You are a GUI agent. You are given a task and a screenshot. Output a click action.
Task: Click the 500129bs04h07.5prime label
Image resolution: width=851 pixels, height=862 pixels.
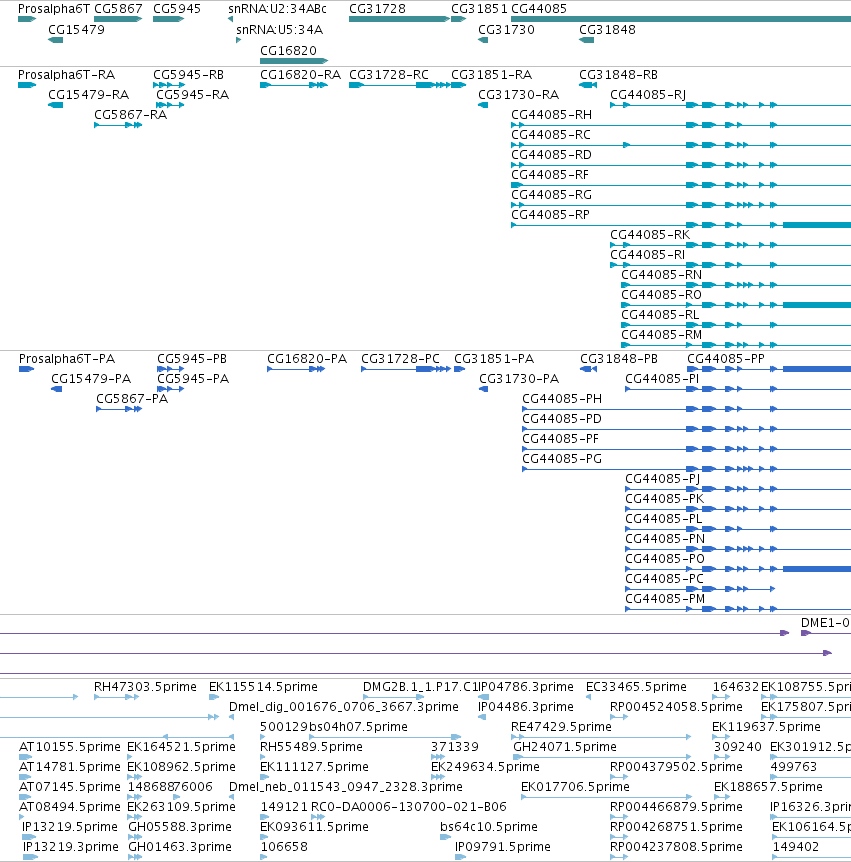(x=334, y=727)
